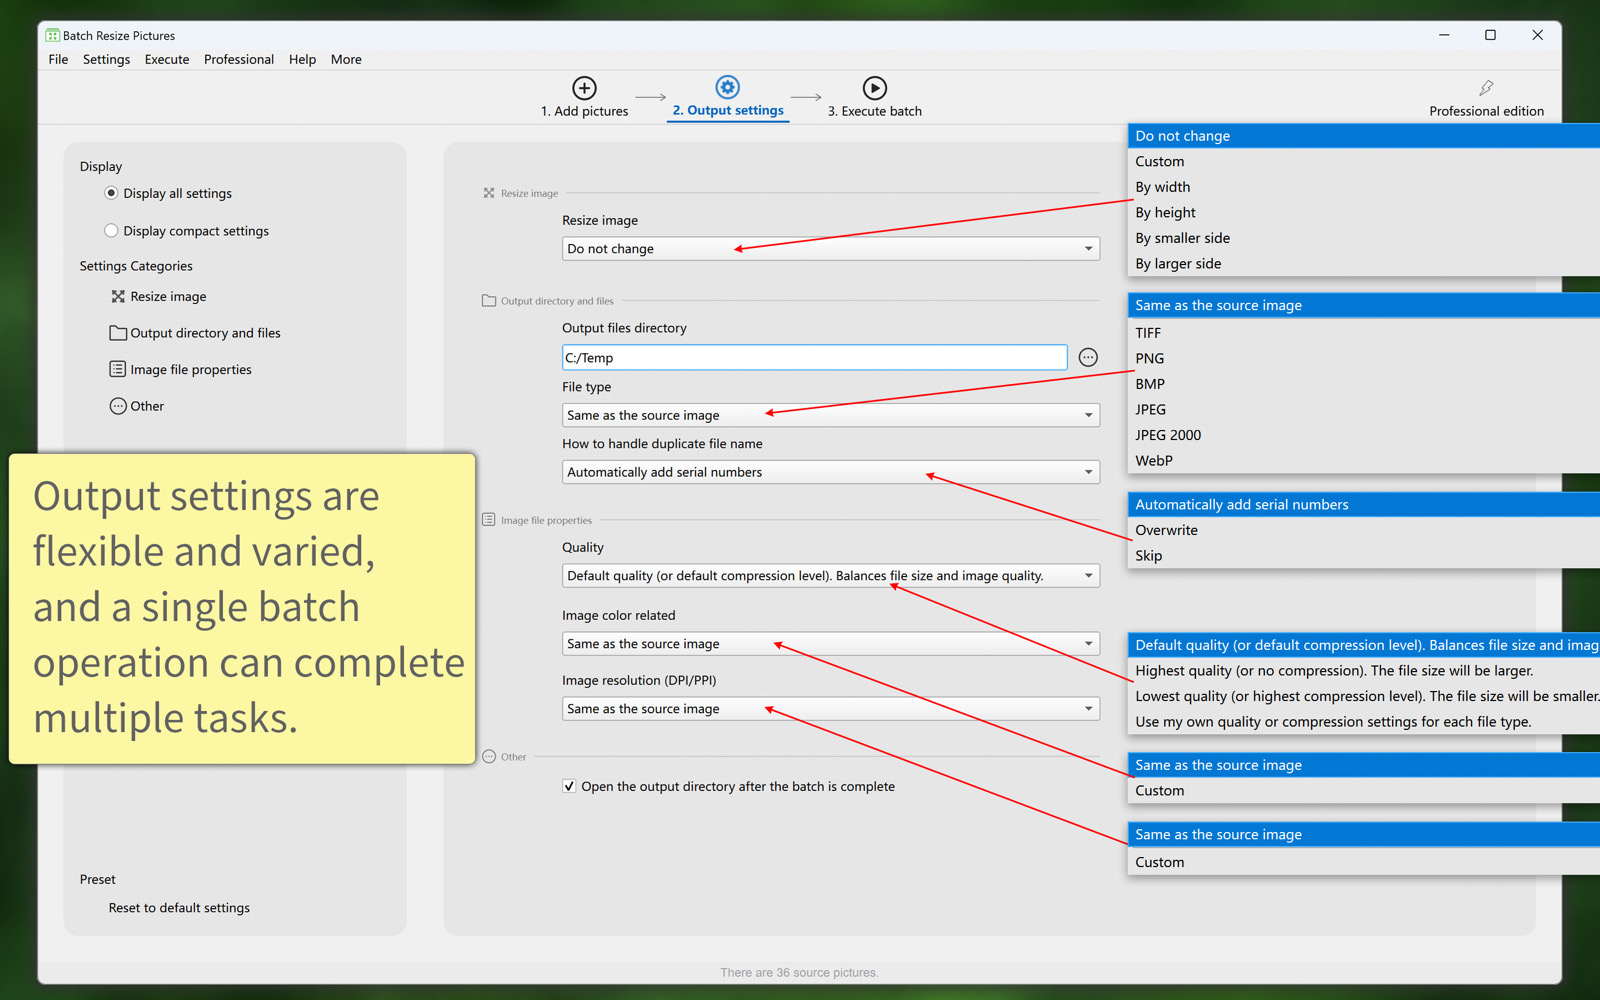Select Display compact settings radio button
The image size is (1600, 1000).
coord(111,230)
